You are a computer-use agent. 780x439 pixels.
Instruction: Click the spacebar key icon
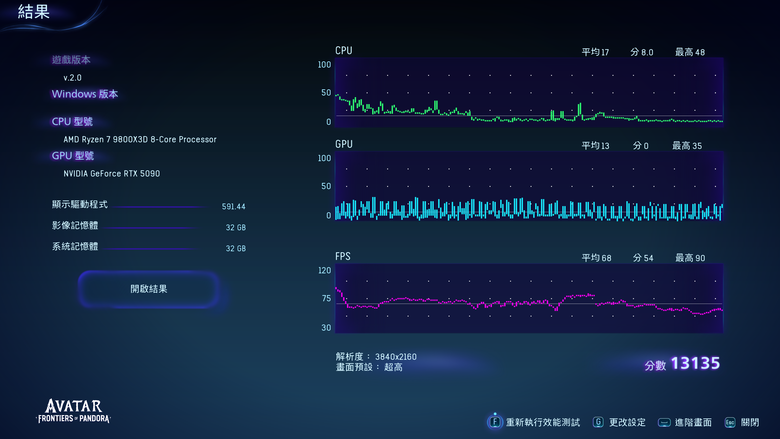click(664, 423)
